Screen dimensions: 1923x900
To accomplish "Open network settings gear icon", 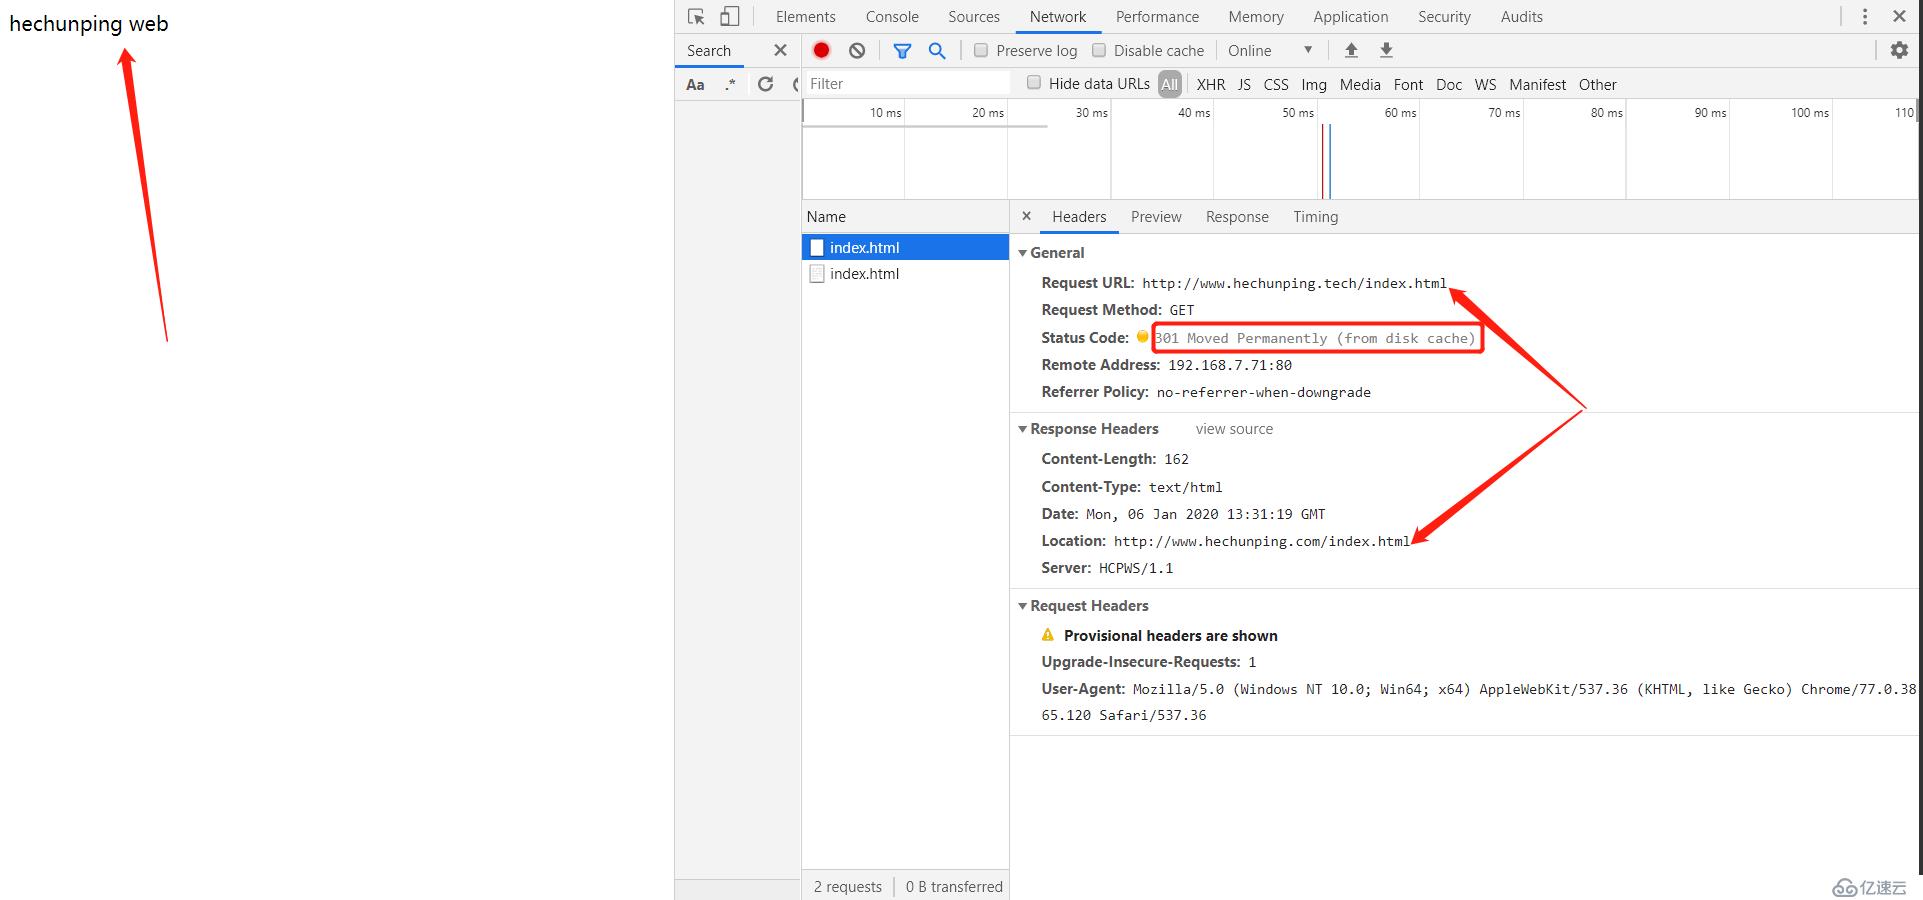I will [1899, 50].
